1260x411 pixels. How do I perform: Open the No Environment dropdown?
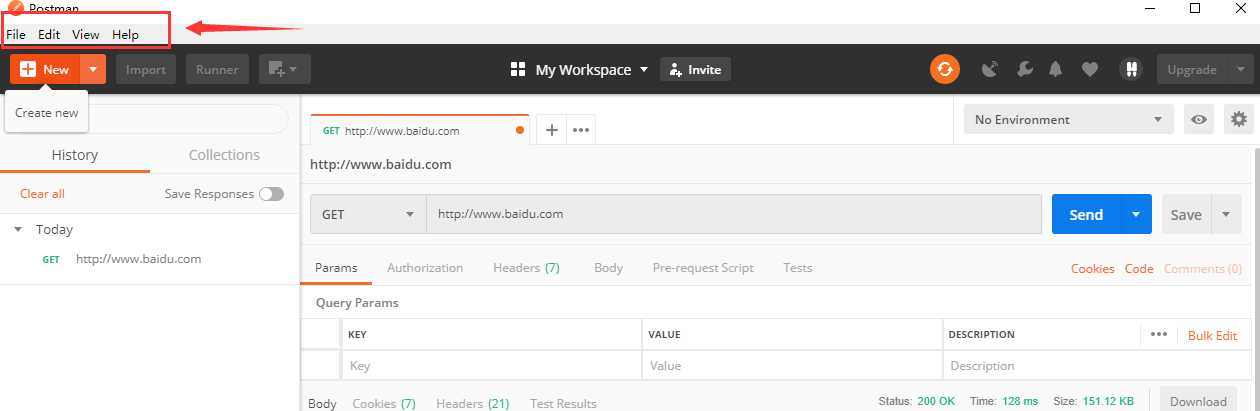click(1069, 119)
